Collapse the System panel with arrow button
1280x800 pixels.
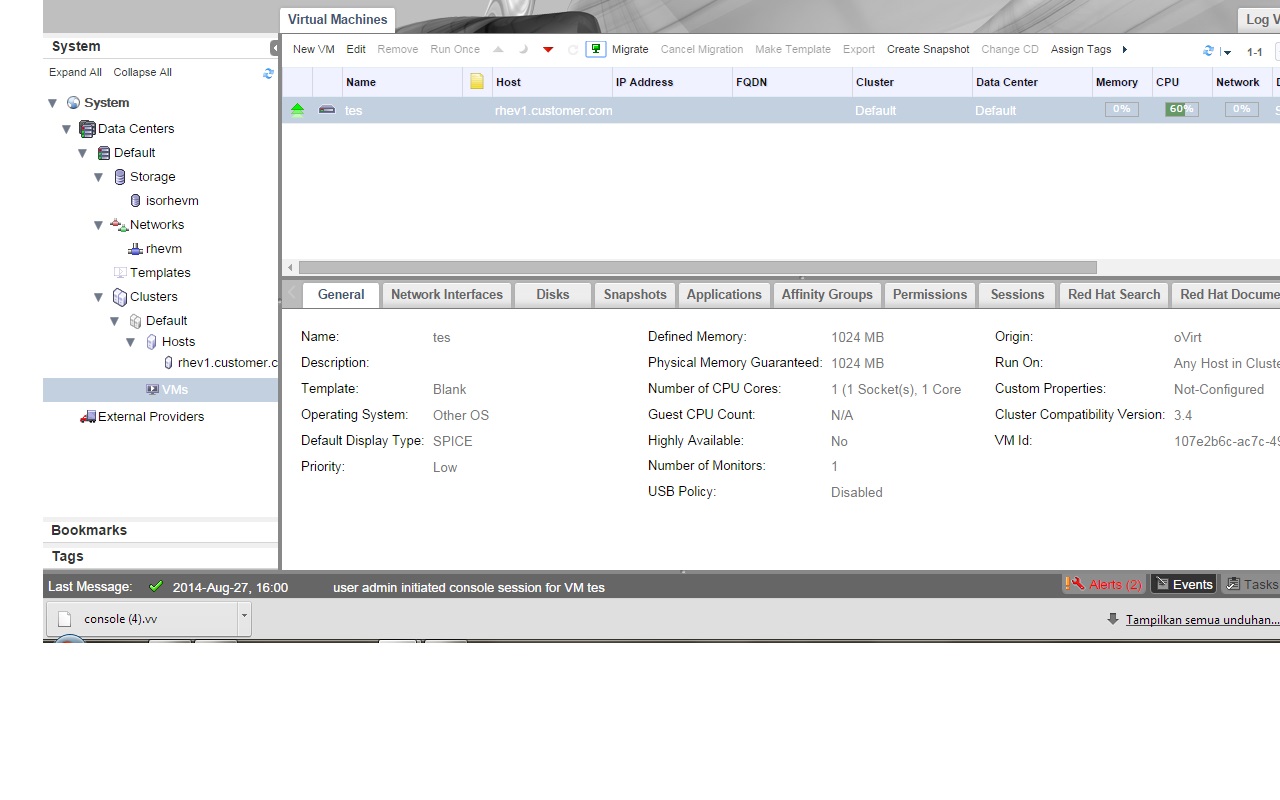pos(275,47)
